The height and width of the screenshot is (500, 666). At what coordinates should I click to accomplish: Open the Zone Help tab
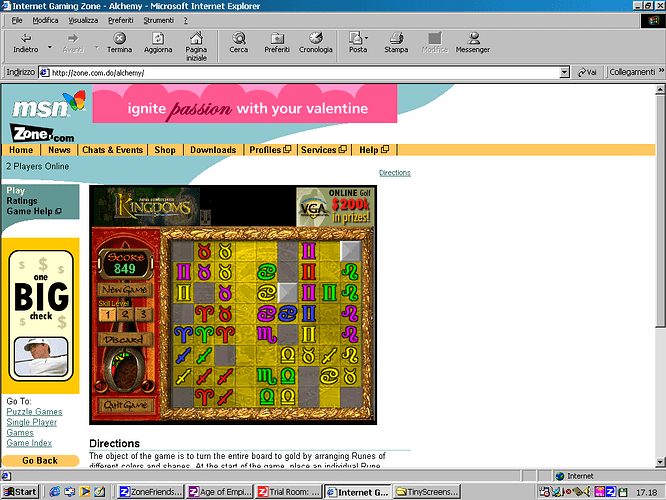[x=374, y=150]
